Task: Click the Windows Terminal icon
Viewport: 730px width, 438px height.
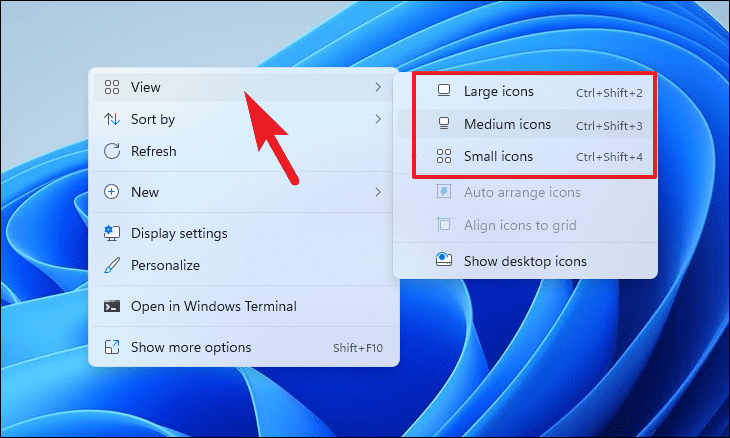Action: 112,306
